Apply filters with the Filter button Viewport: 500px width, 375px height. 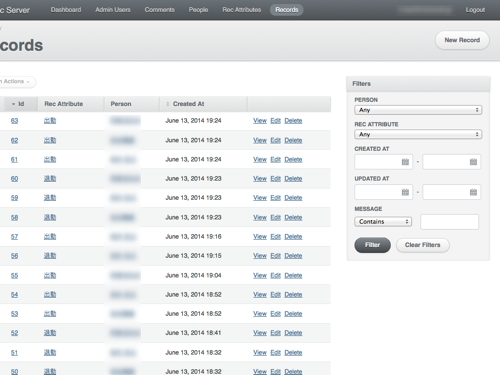(x=372, y=245)
